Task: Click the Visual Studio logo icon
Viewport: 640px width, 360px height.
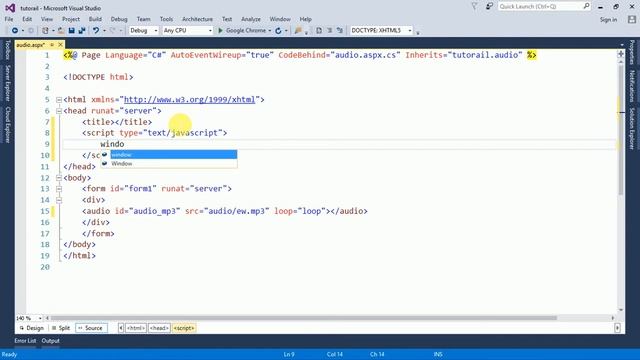Action: (x=10, y=8)
